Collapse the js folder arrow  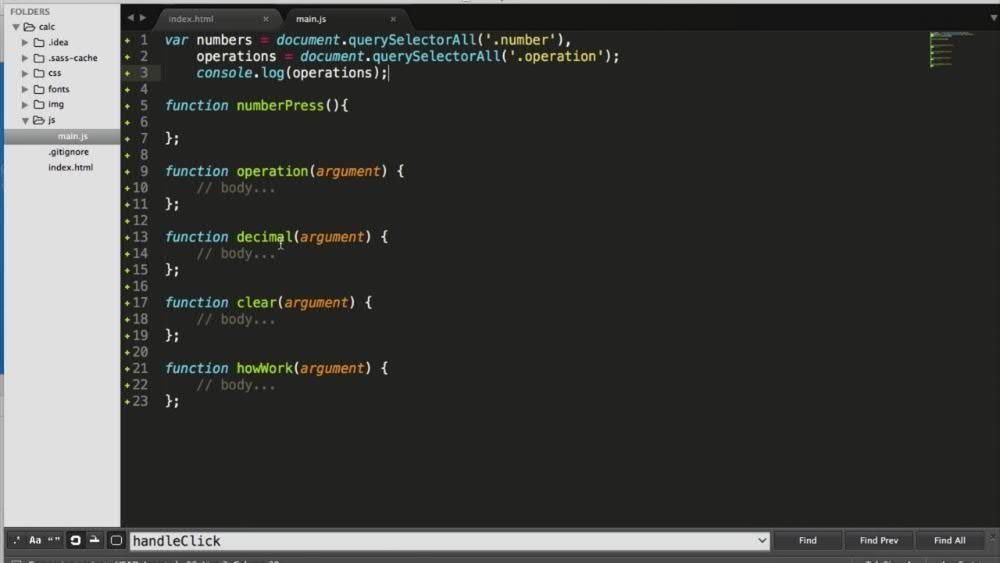pos(25,121)
